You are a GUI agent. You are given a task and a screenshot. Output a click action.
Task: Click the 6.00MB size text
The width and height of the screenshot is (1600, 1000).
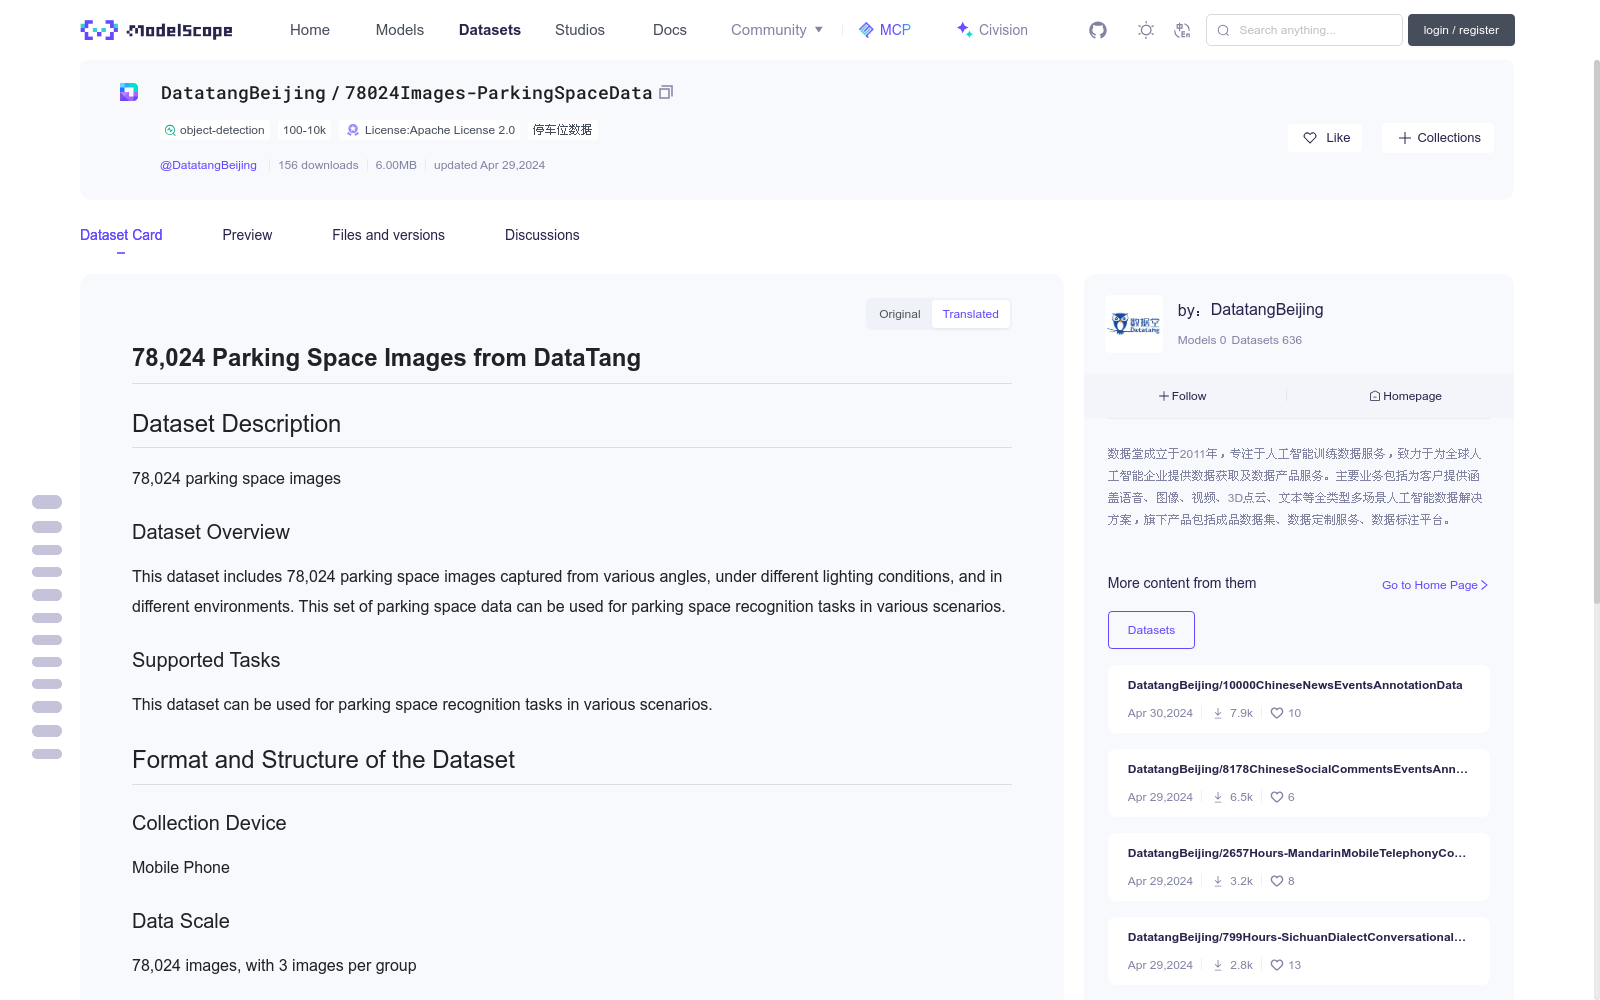(x=396, y=165)
